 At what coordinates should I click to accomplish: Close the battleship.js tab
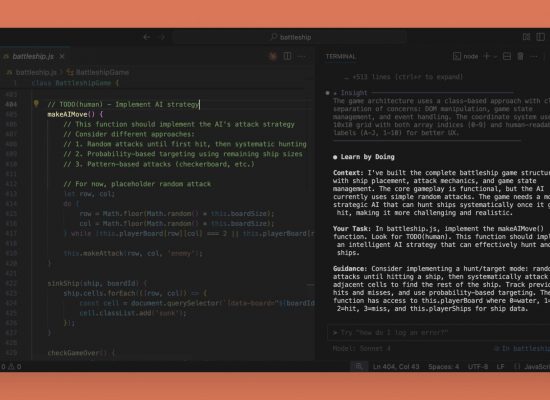[62, 56]
